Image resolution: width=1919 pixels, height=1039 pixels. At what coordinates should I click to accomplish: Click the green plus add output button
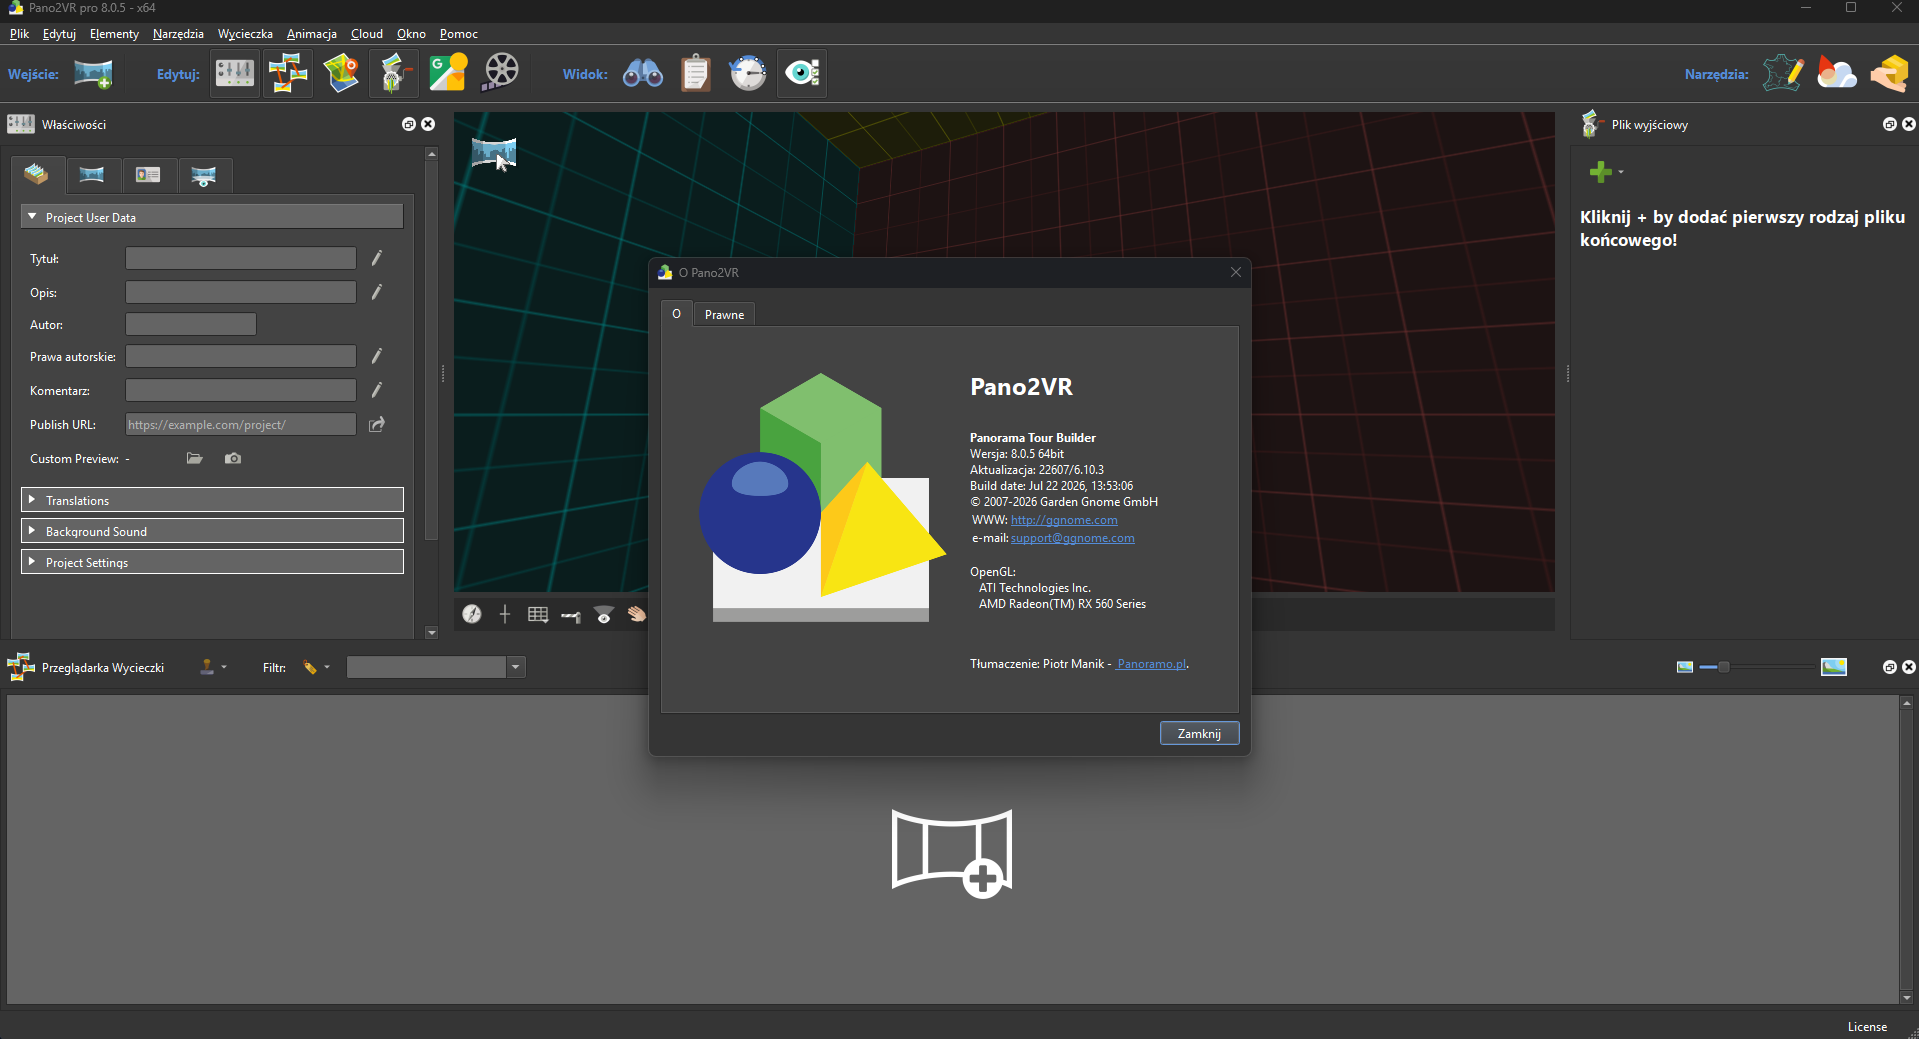[1600, 172]
